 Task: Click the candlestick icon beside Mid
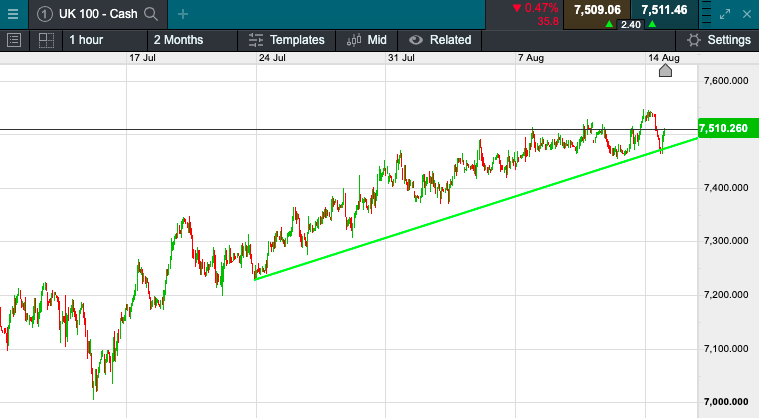[354, 40]
